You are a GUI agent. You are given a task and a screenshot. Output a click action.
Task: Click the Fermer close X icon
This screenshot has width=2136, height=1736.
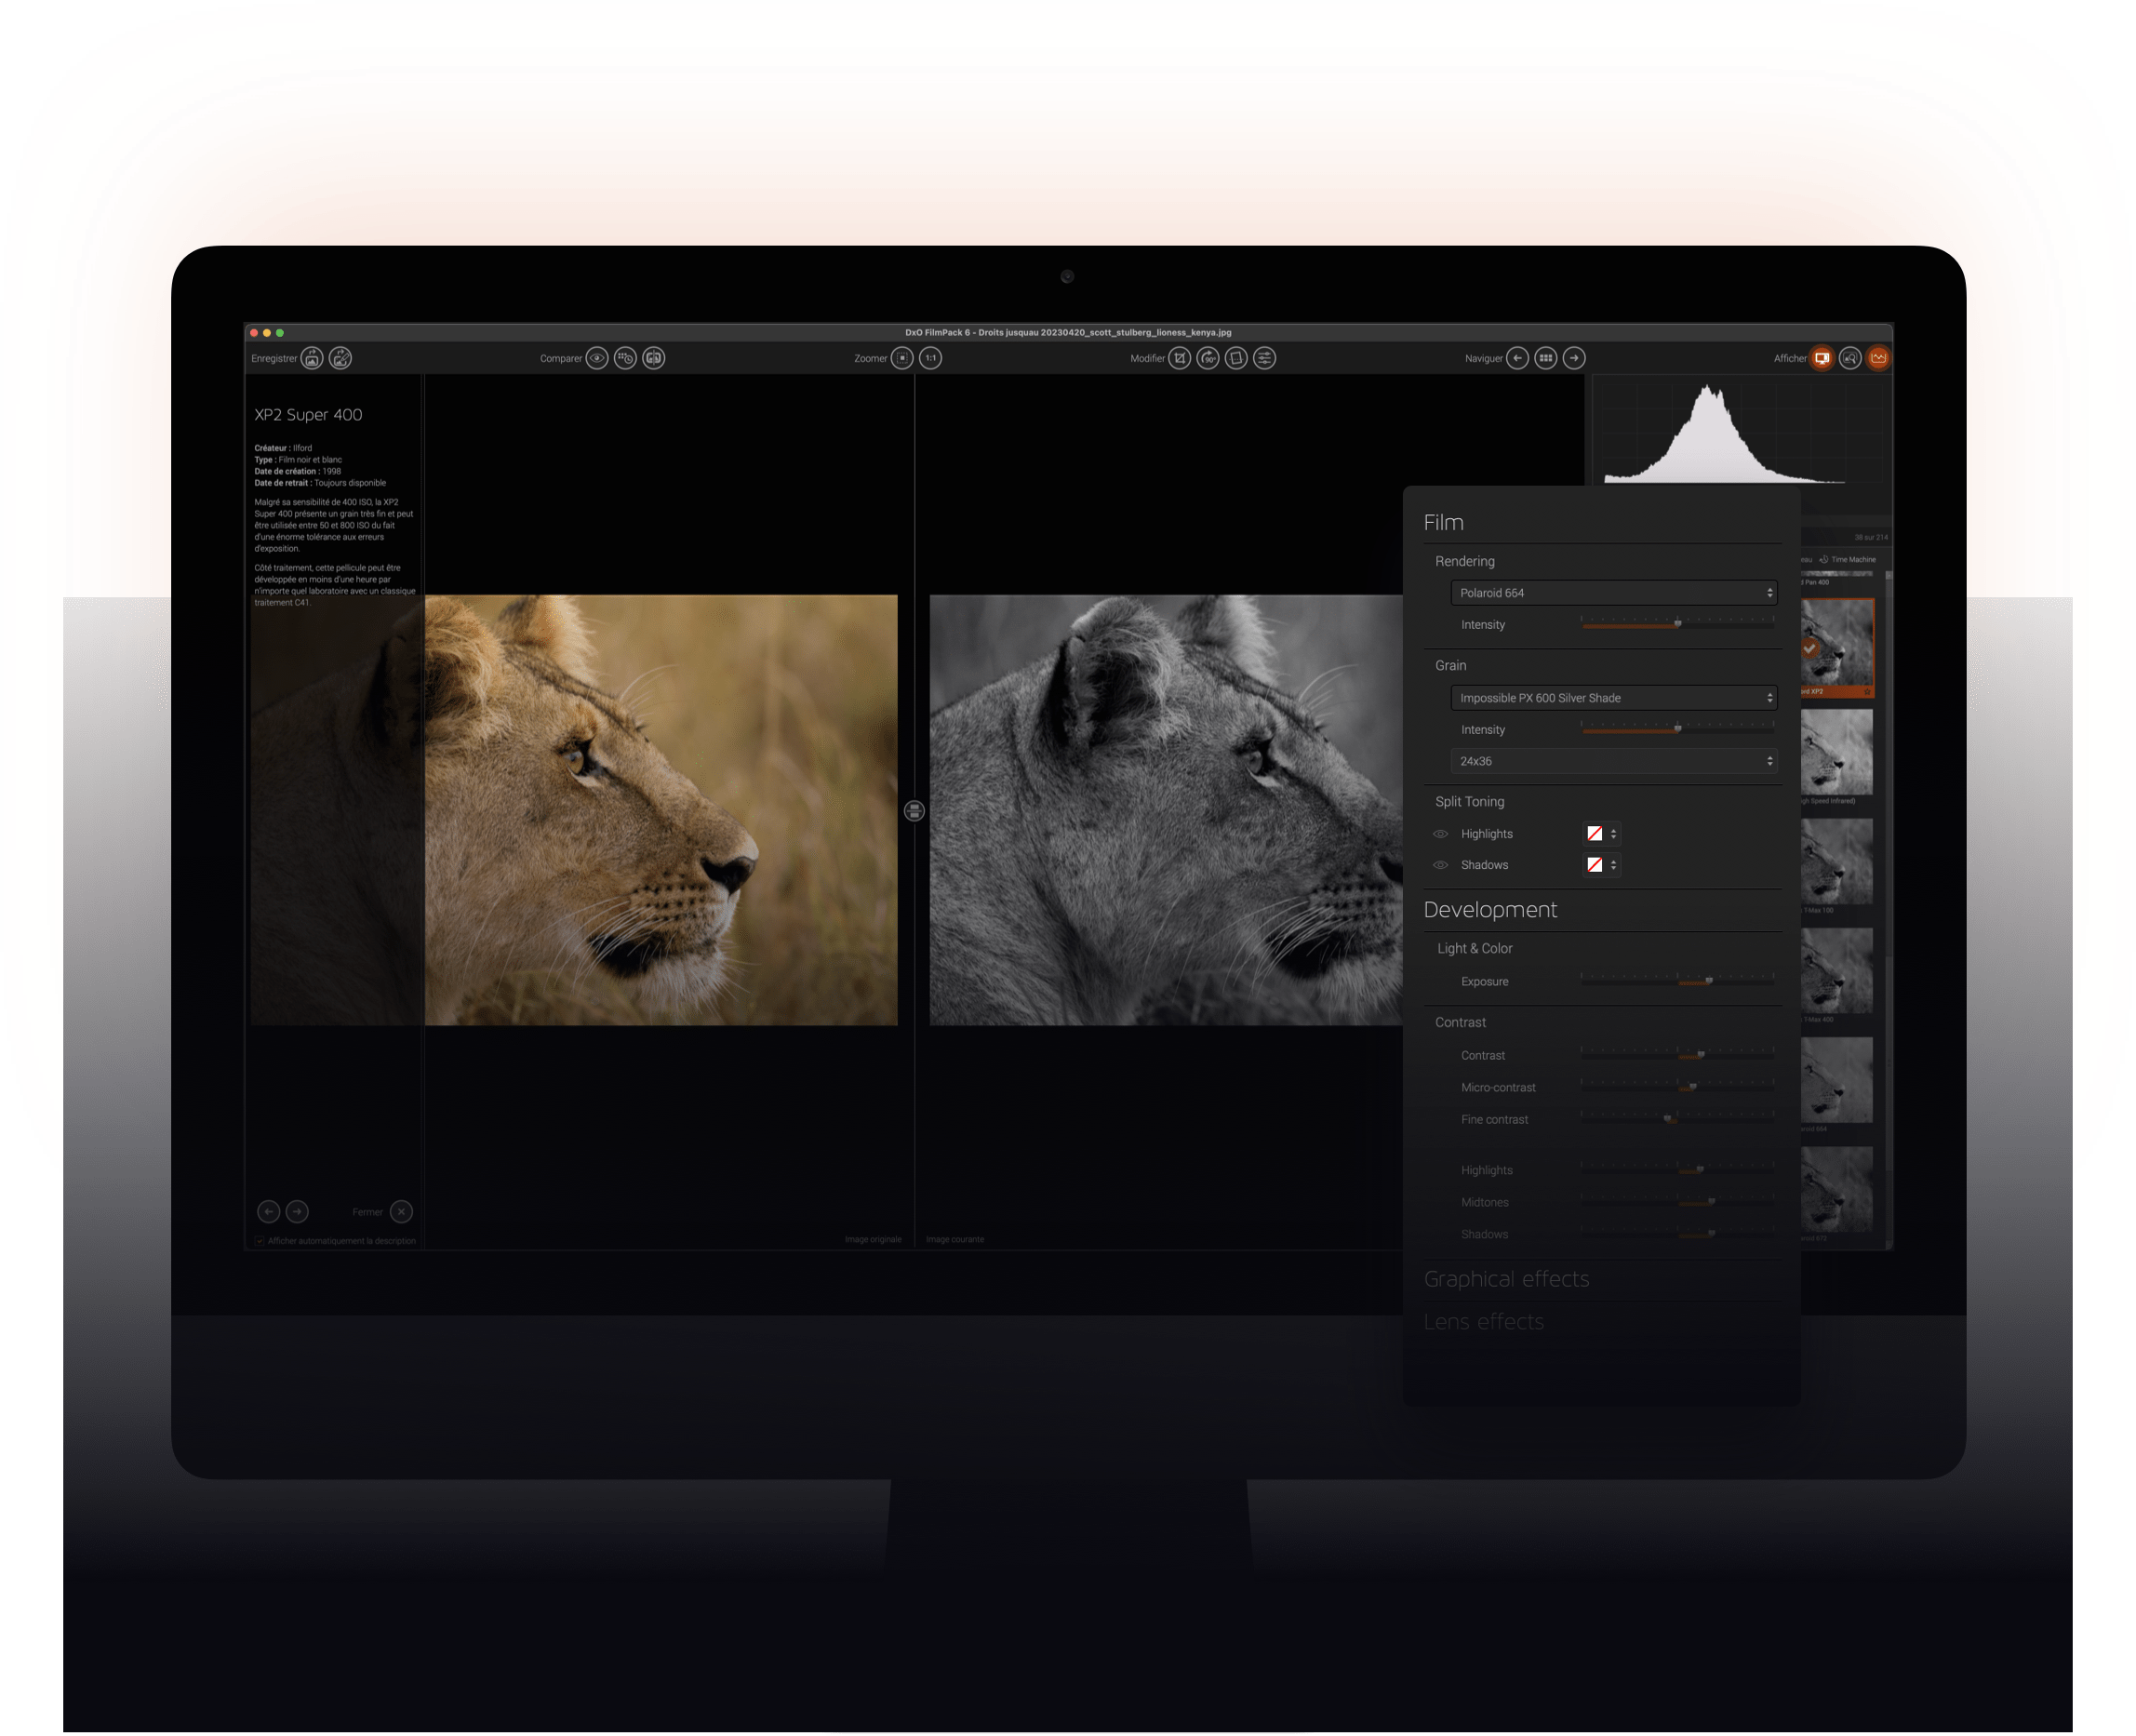coord(401,1211)
